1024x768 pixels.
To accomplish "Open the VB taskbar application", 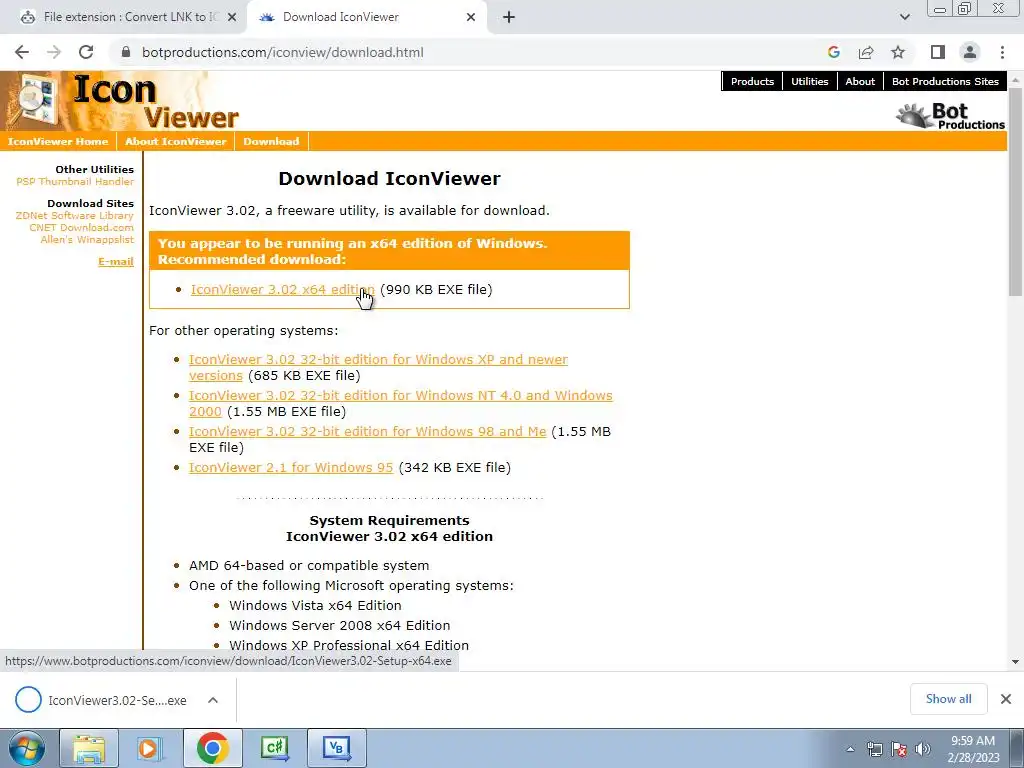I will tap(336, 748).
